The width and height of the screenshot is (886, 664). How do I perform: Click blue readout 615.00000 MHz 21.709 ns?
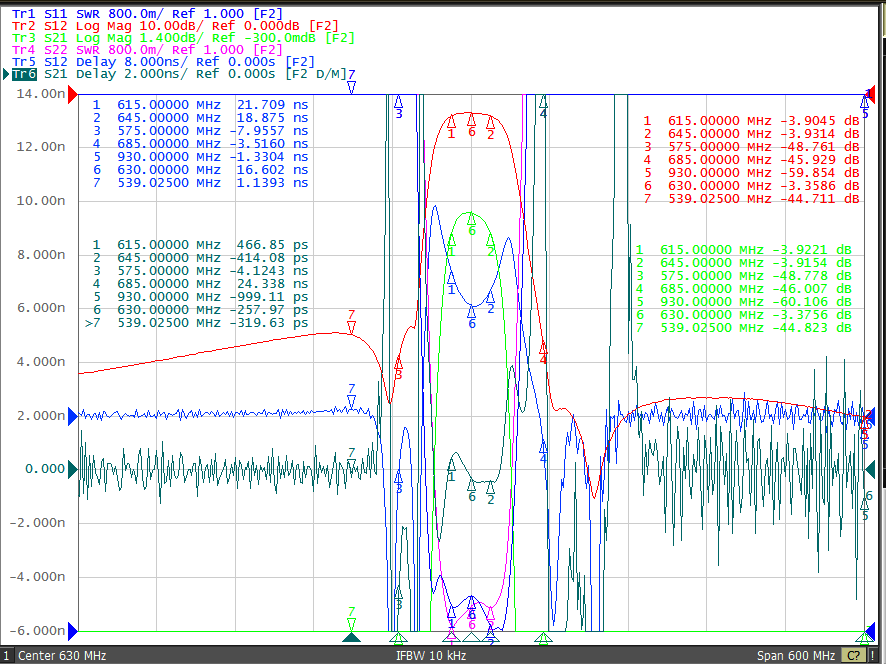click(201, 105)
